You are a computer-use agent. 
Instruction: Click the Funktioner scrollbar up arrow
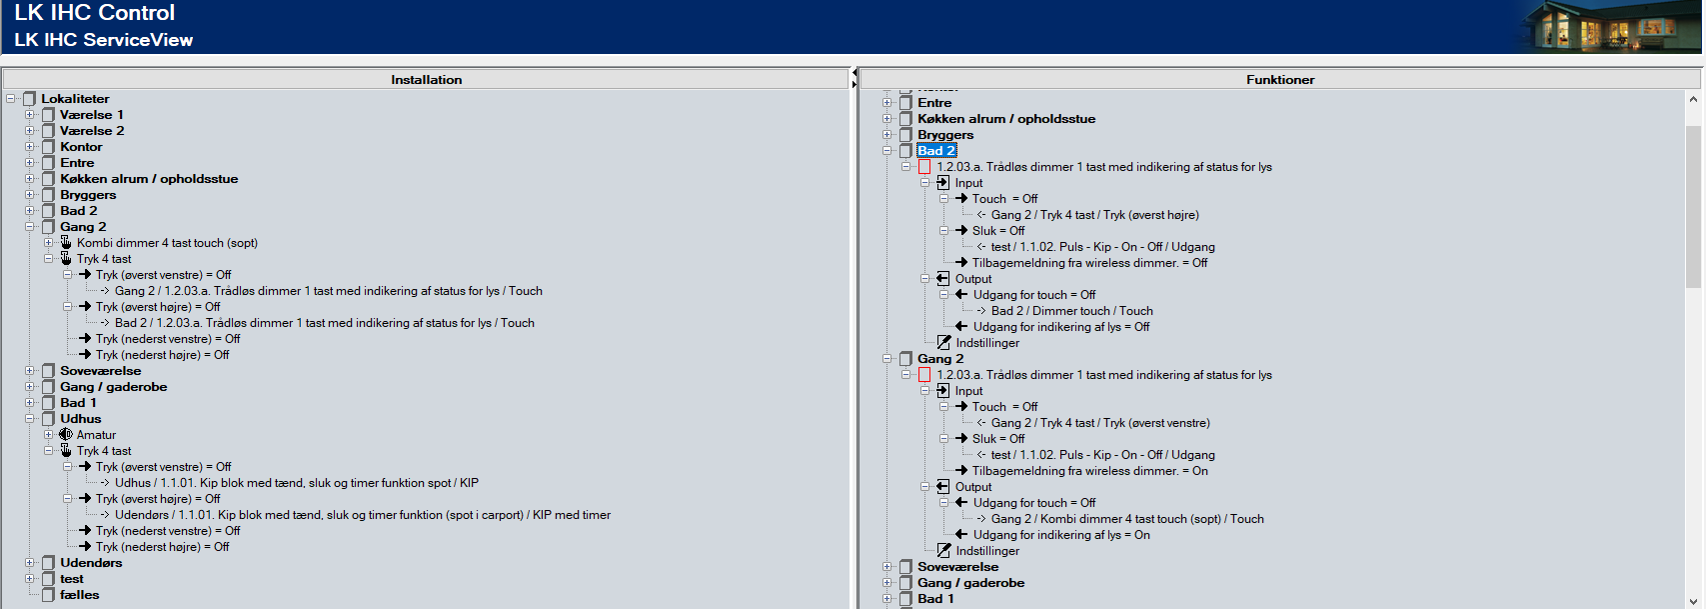1692,99
